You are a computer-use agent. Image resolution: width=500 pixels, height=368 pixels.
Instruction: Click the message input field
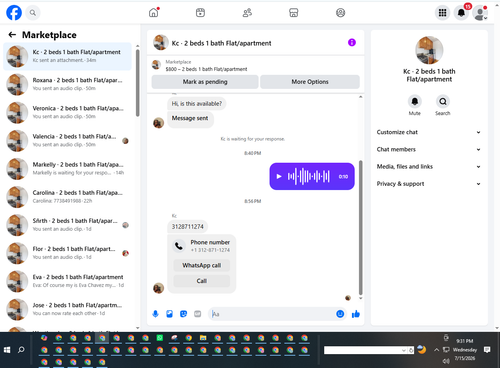[x=273, y=314]
